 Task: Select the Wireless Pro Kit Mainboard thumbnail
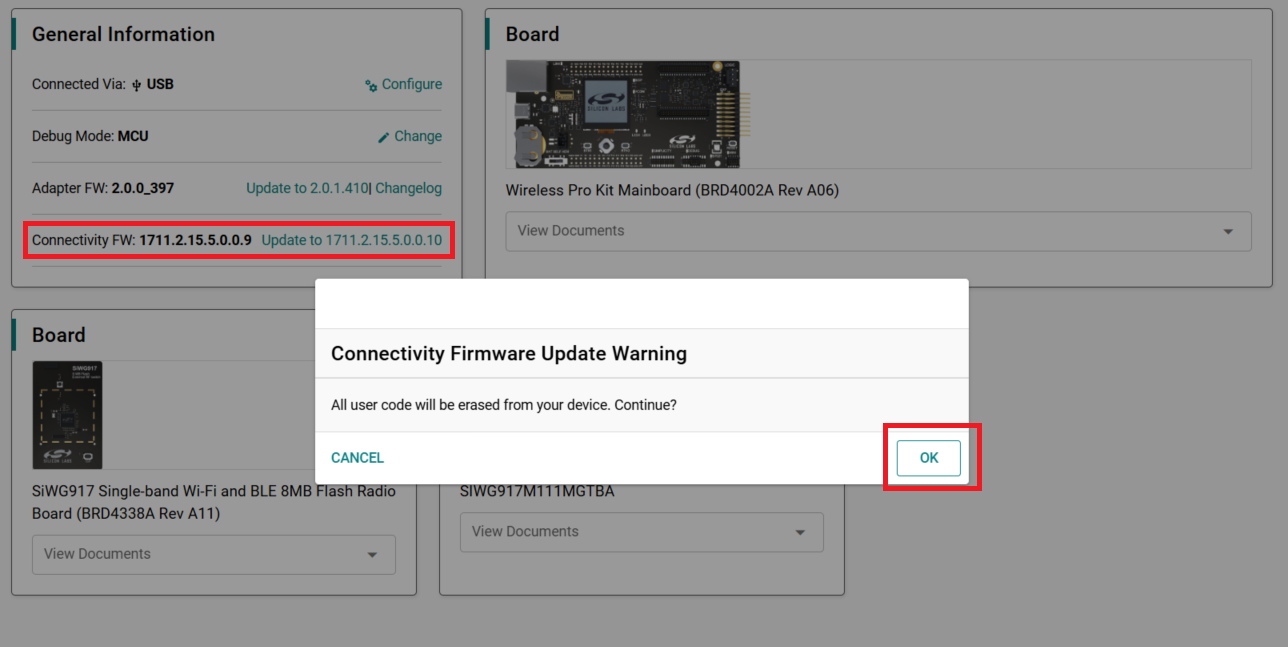[625, 114]
